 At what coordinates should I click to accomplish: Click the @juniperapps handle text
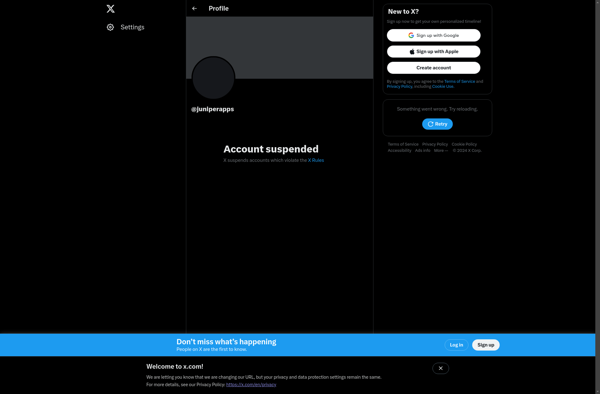pyautogui.click(x=212, y=109)
